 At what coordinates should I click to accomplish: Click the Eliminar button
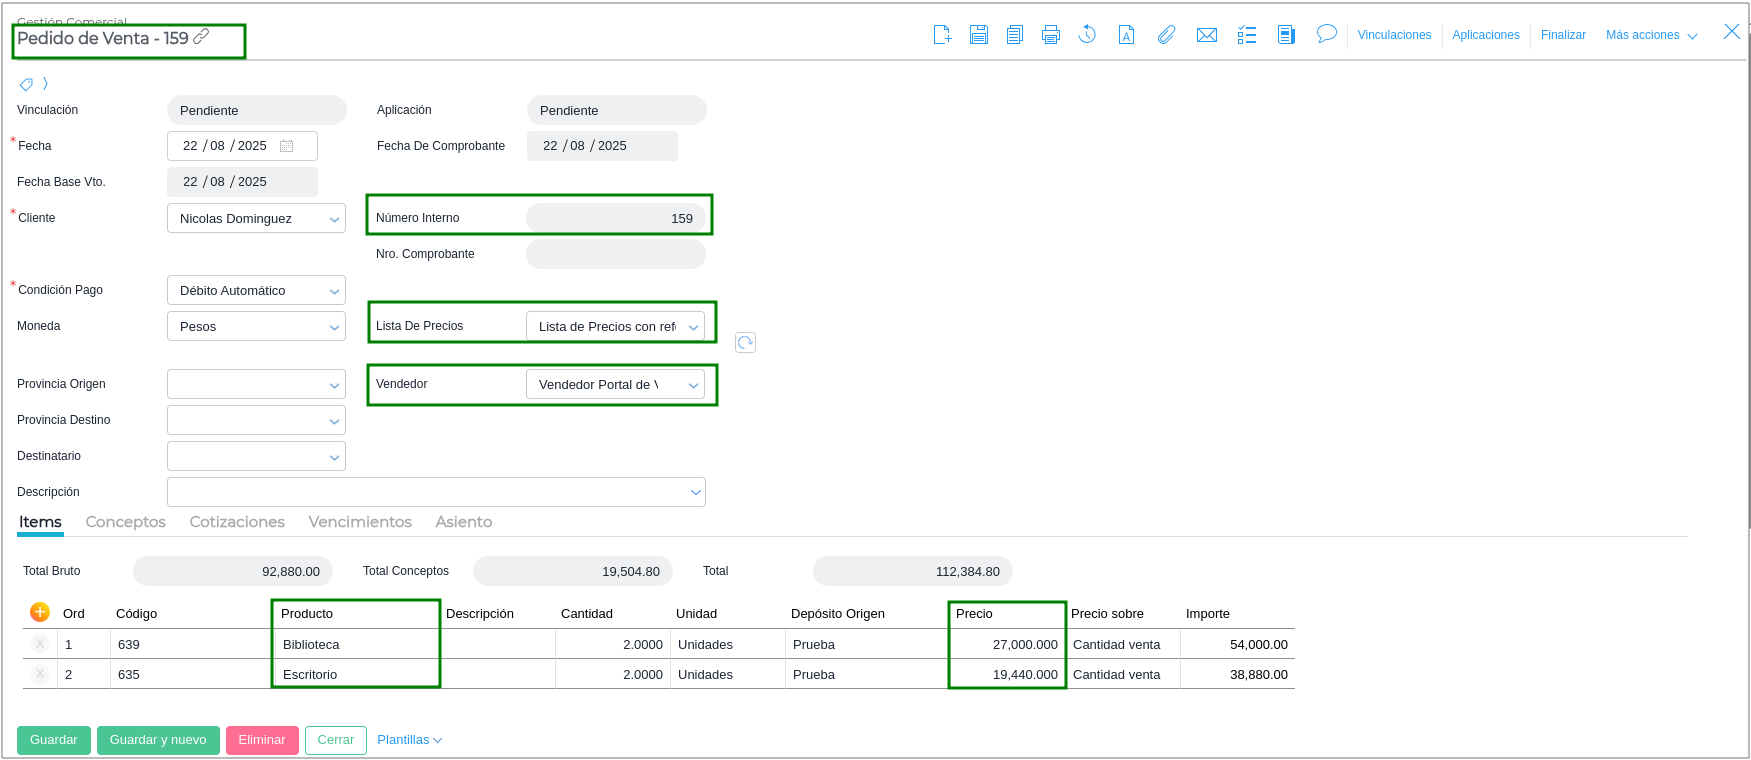(262, 740)
